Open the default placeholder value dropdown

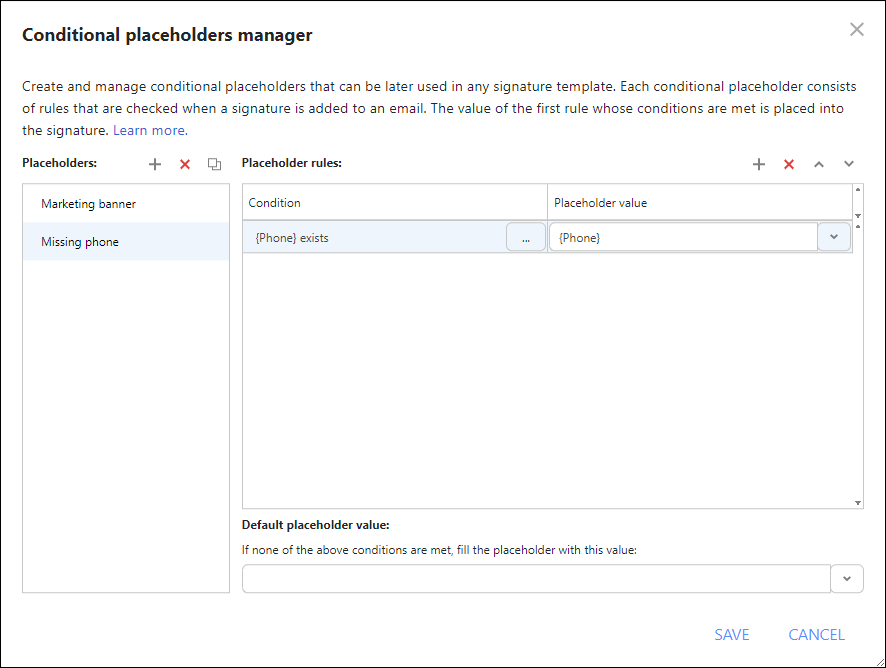[847, 578]
